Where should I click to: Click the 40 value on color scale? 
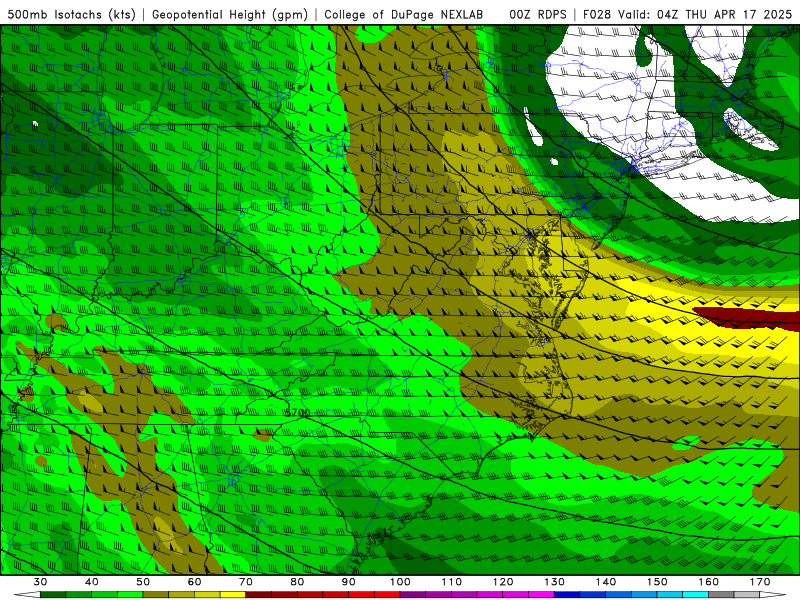tap(91, 582)
